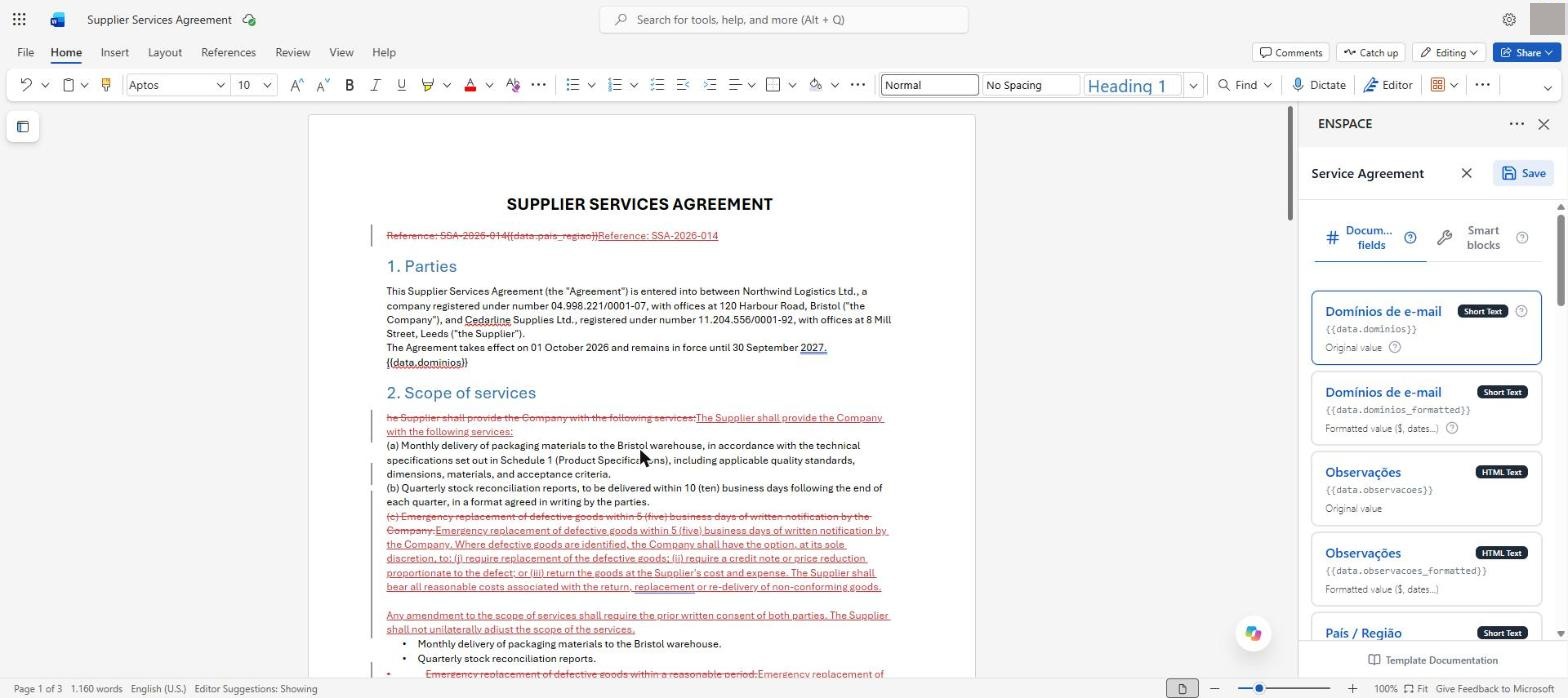Click the Catch up button
This screenshot has height=698, width=1568.
[x=1369, y=52]
